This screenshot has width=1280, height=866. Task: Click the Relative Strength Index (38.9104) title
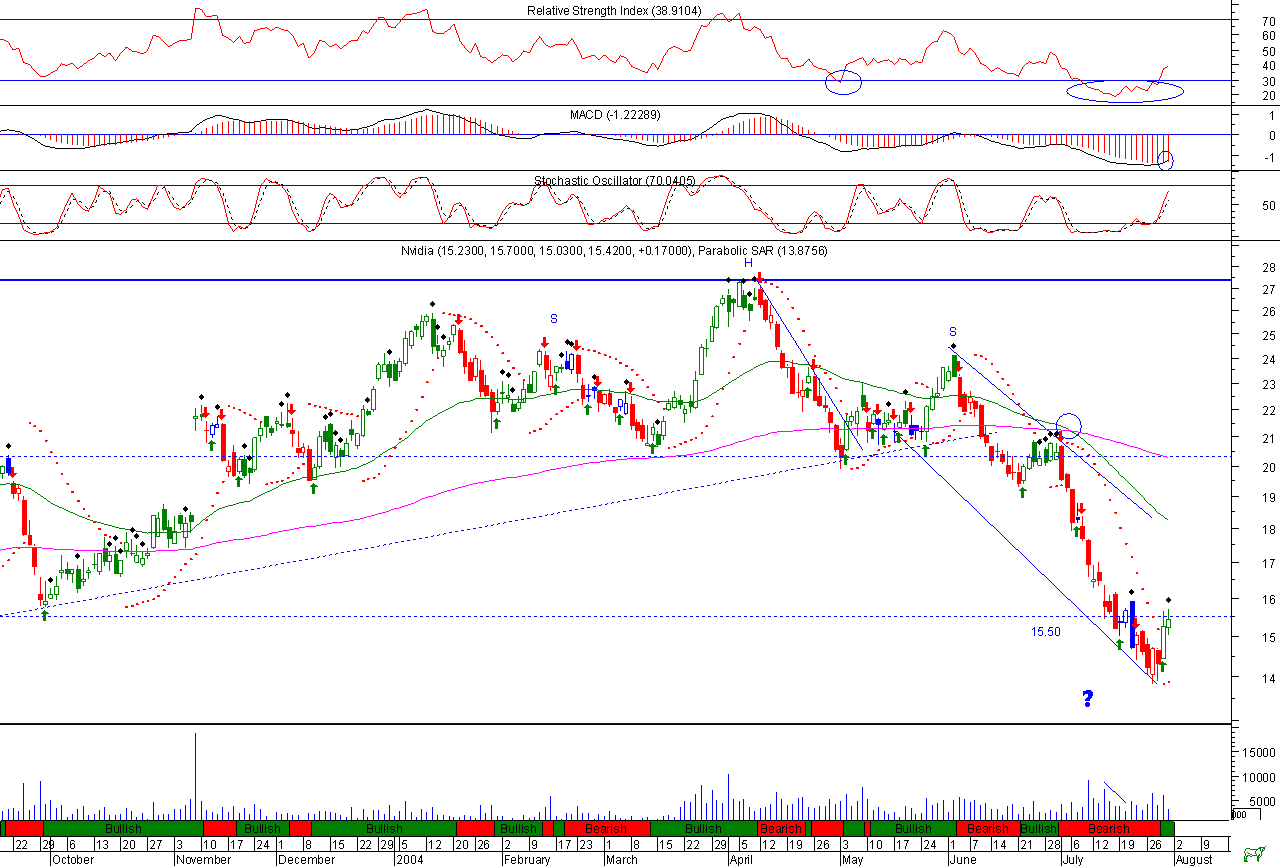[x=614, y=11]
